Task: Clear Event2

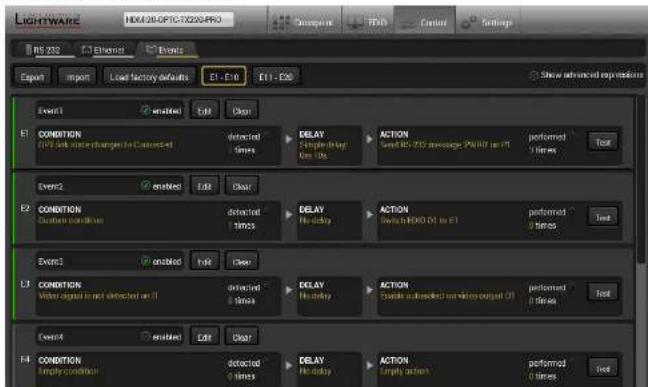Action: point(241,186)
